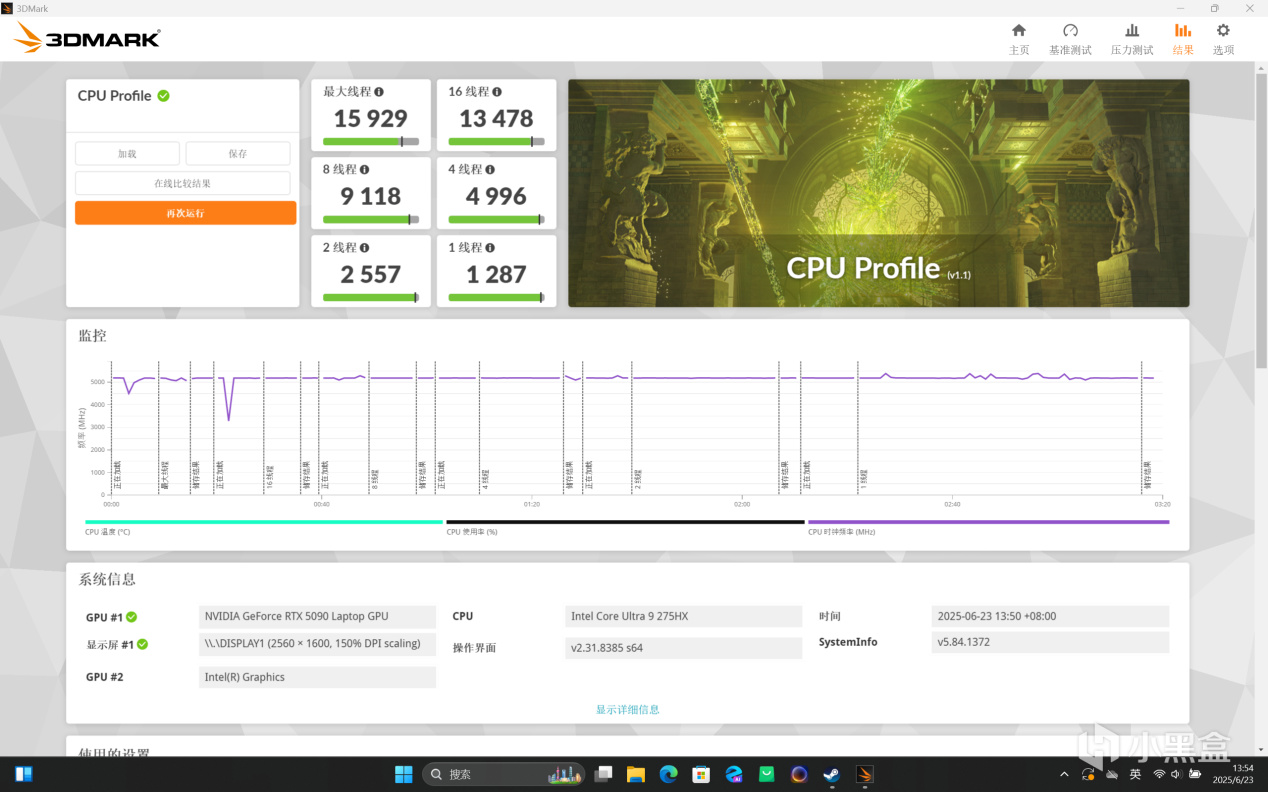Select the 结果 results tab
This screenshot has height=792, width=1268.
(1183, 39)
